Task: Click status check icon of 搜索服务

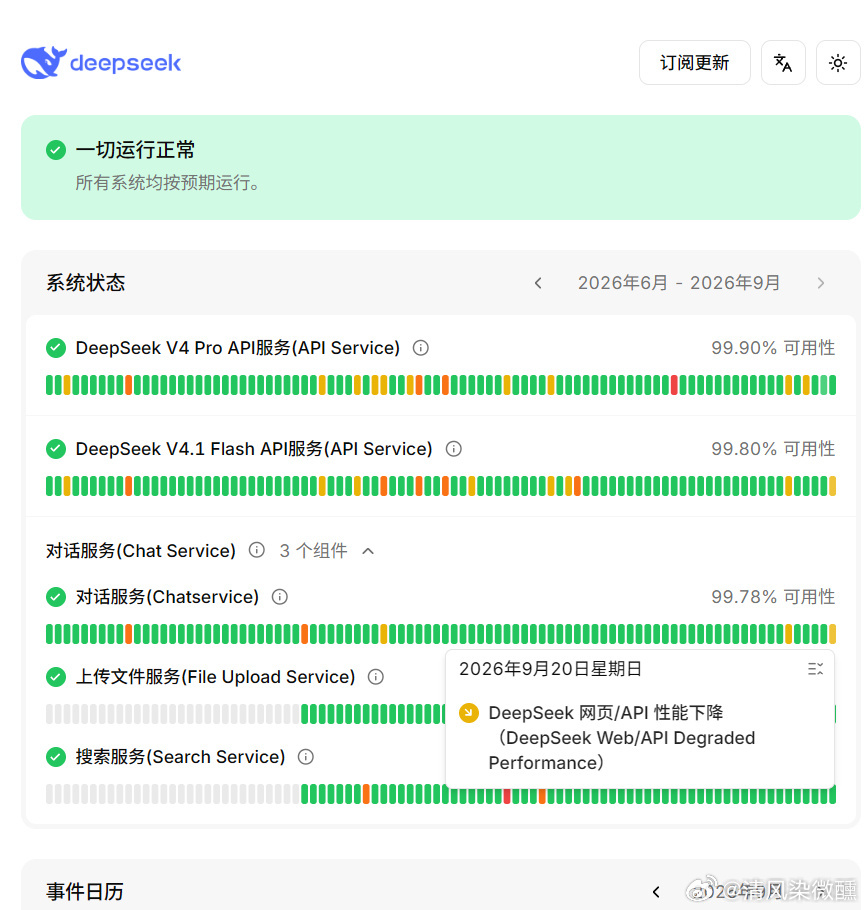Action: coord(56,757)
